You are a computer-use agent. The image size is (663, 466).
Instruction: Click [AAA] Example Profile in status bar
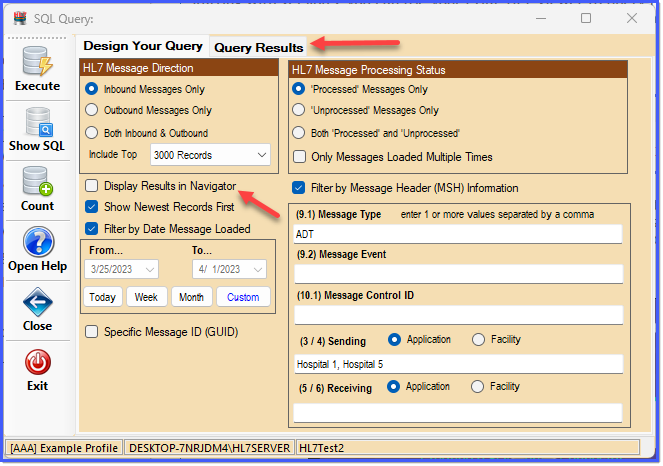[64, 449]
